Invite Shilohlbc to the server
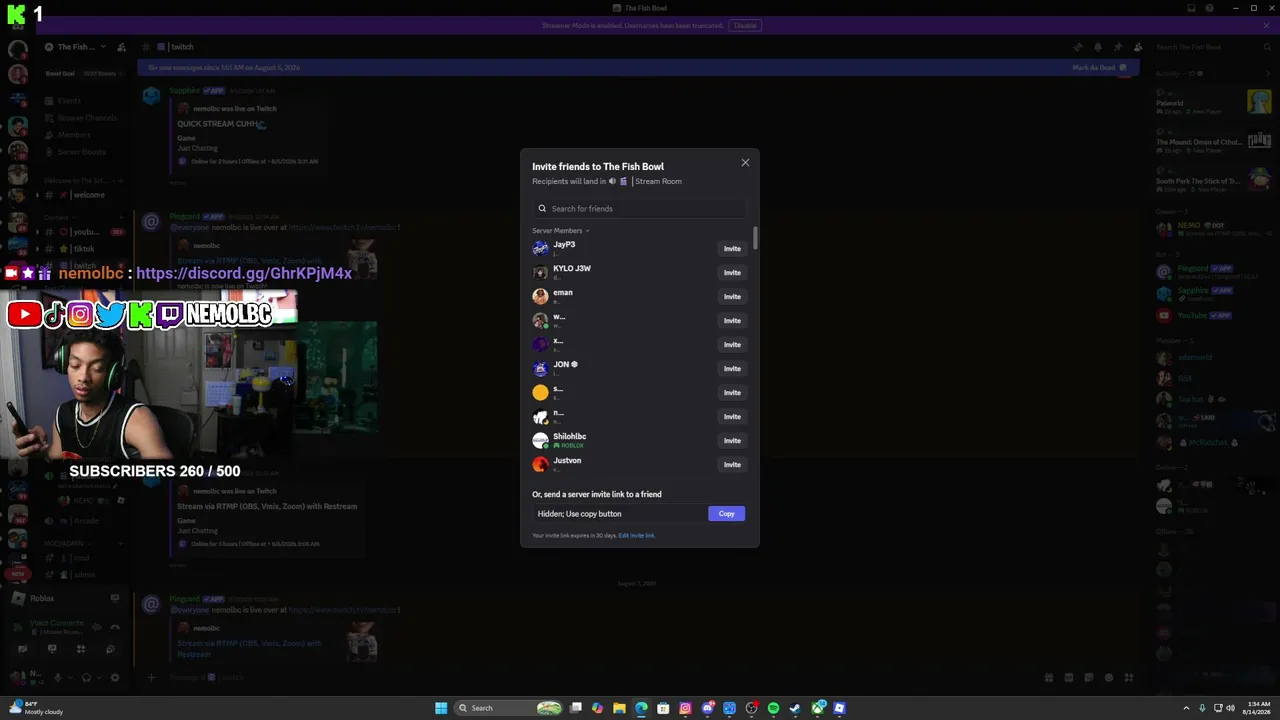1280x720 pixels. point(732,441)
